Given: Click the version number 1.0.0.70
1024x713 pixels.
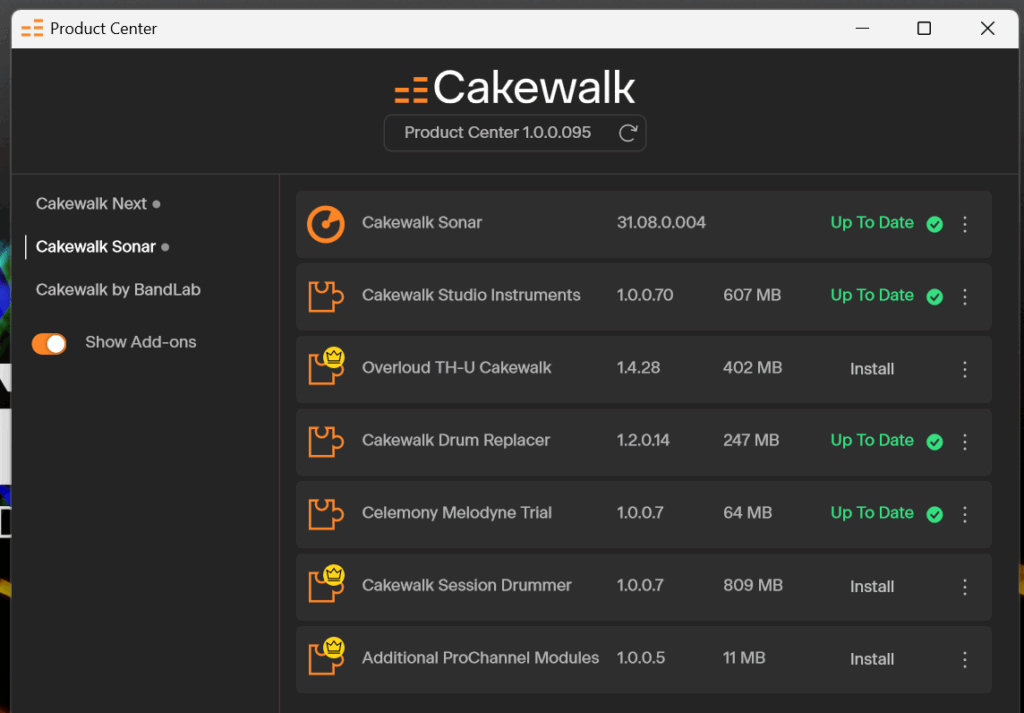Looking at the screenshot, I should (x=645, y=295).
